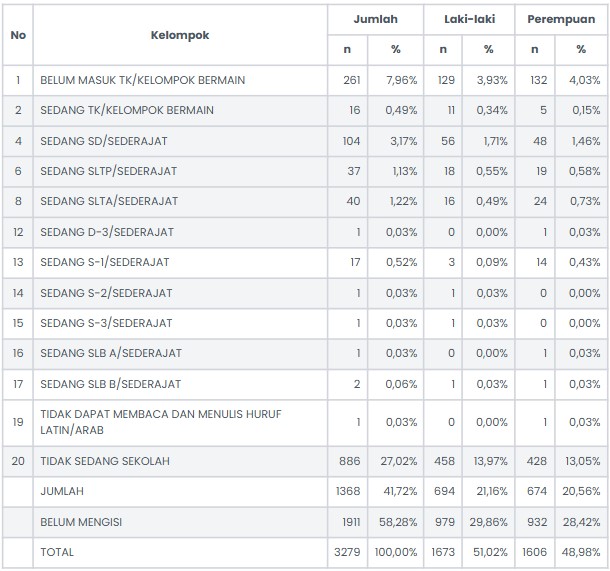Click the 27,02% value in Jumlah column
The width and height of the screenshot is (610, 571).
click(x=399, y=461)
